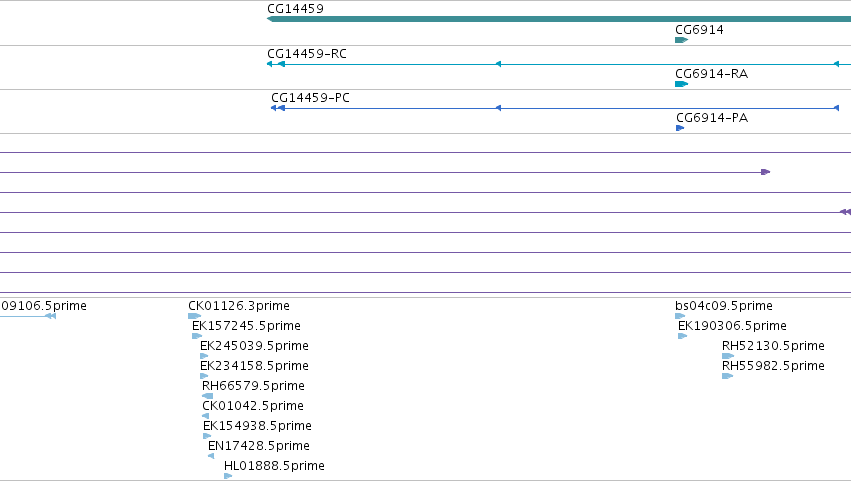
Task: Click the RH52130.5prime EST glyph
Action: [728, 356]
